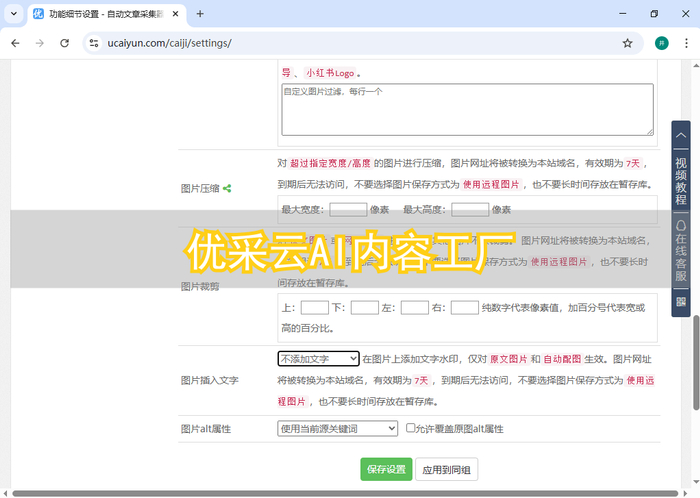Click the 右 crop input field
The height and width of the screenshot is (498, 700).
click(x=465, y=307)
